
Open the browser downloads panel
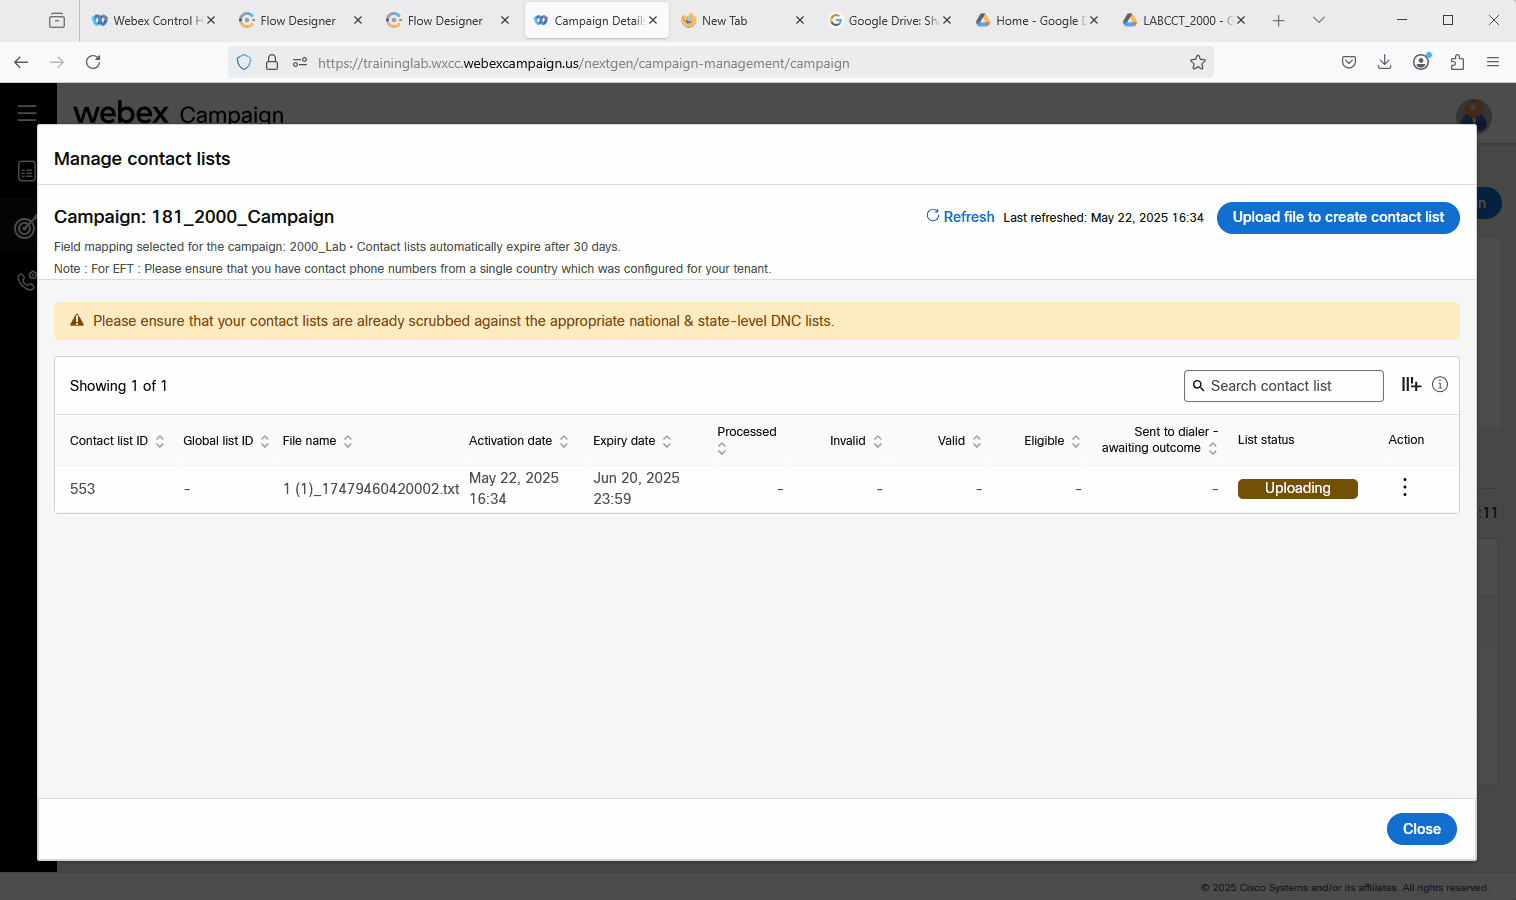(x=1384, y=62)
